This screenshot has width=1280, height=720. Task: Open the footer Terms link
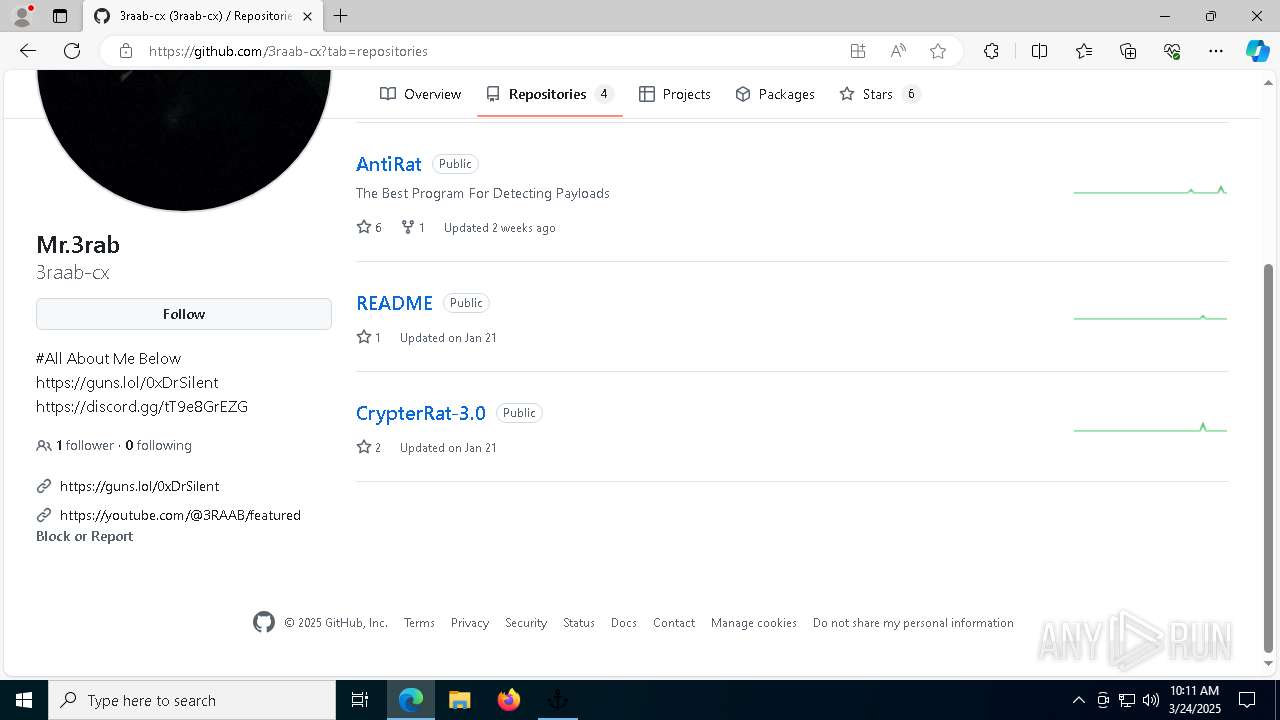419,623
